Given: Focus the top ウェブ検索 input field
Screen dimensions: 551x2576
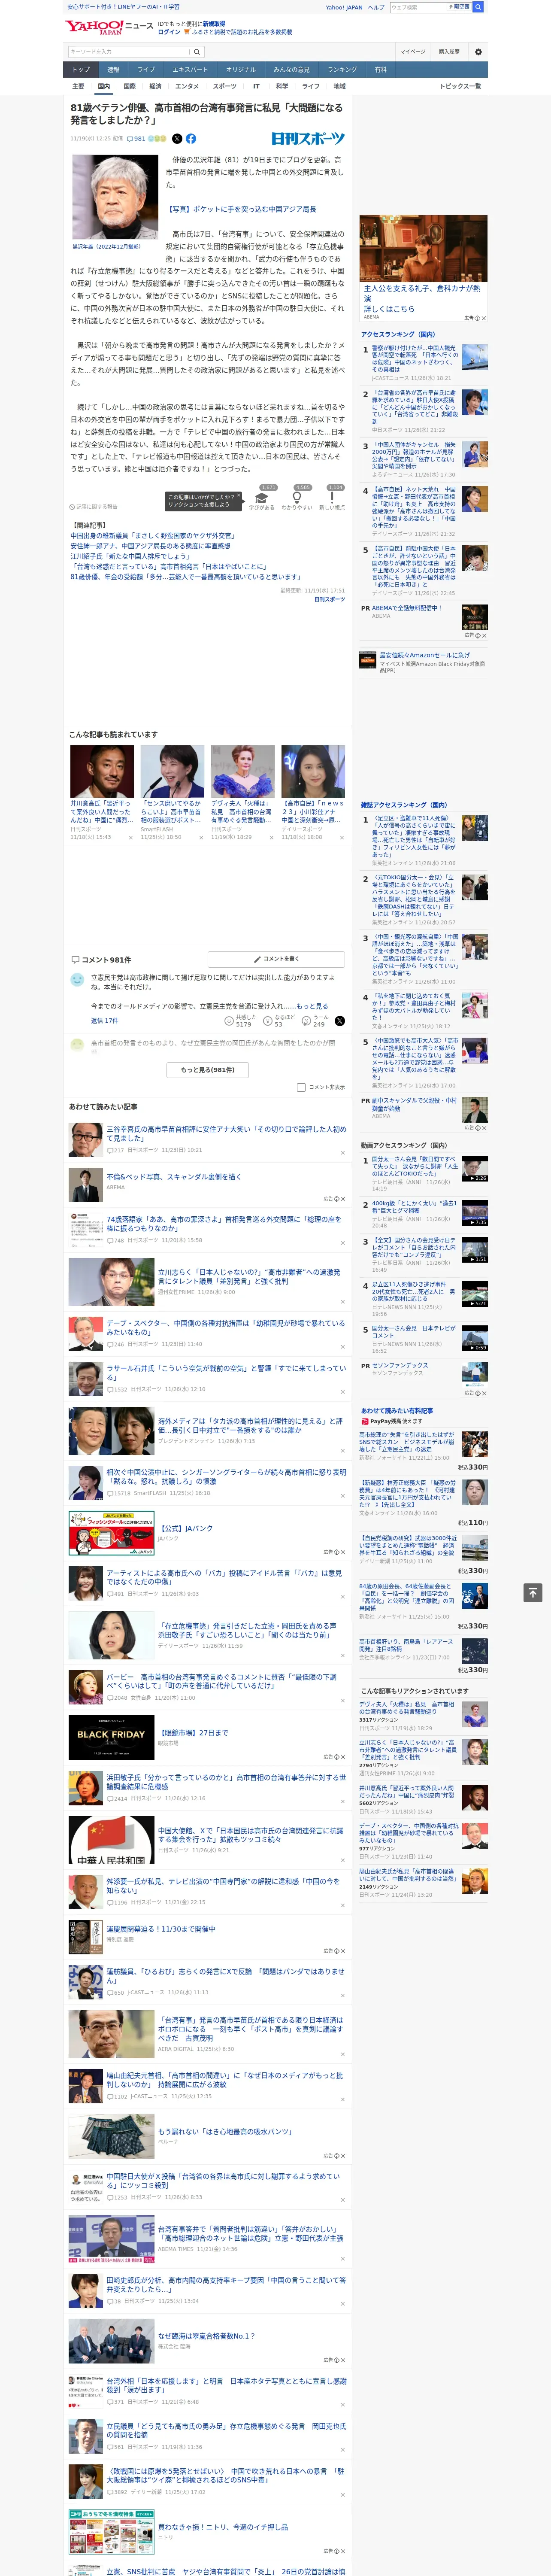Looking at the screenshot, I should (418, 7).
